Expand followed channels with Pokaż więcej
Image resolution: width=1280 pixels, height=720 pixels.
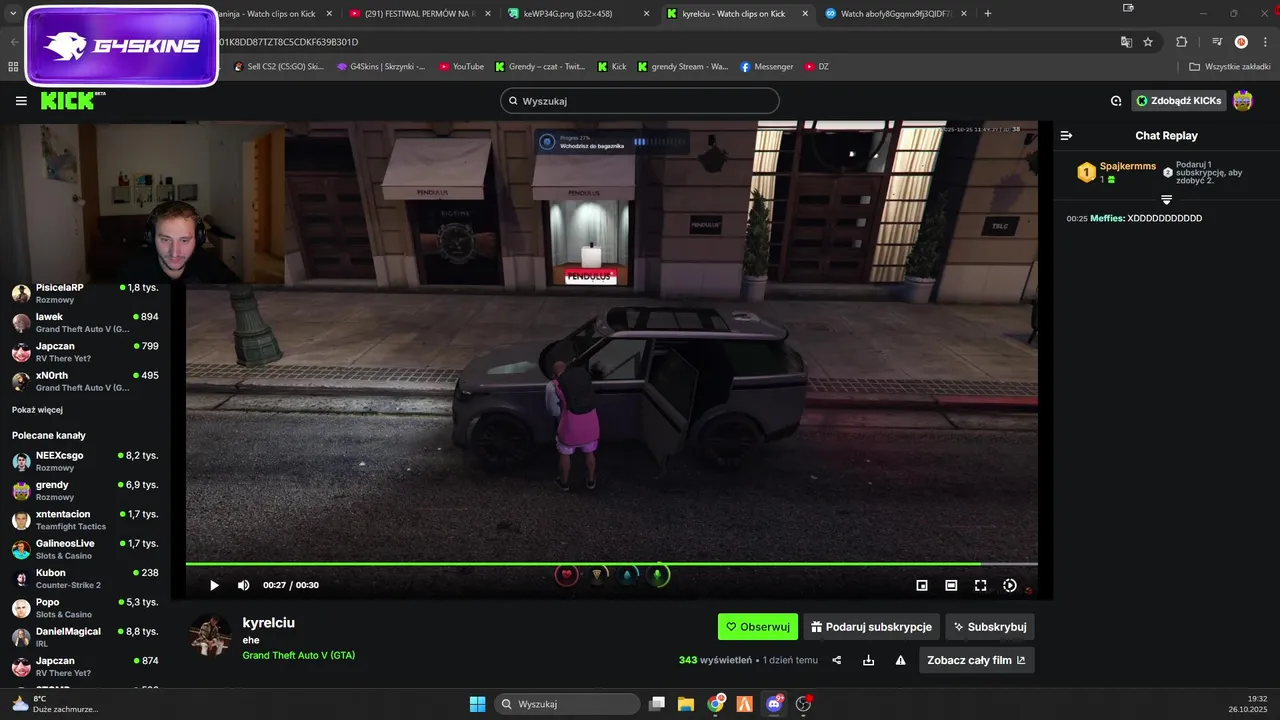pyautogui.click(x=37, y=410)
